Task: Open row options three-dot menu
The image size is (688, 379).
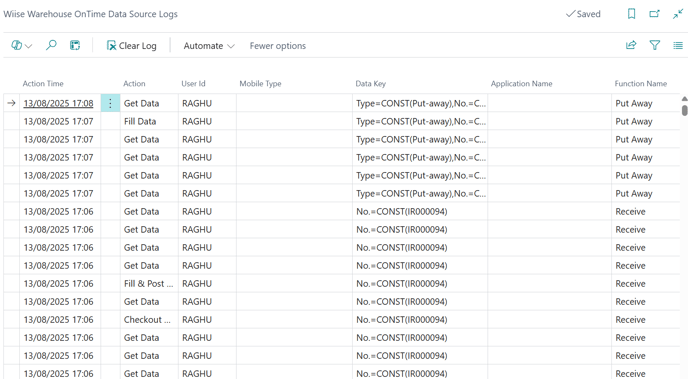Action: [x=110, y=104]
